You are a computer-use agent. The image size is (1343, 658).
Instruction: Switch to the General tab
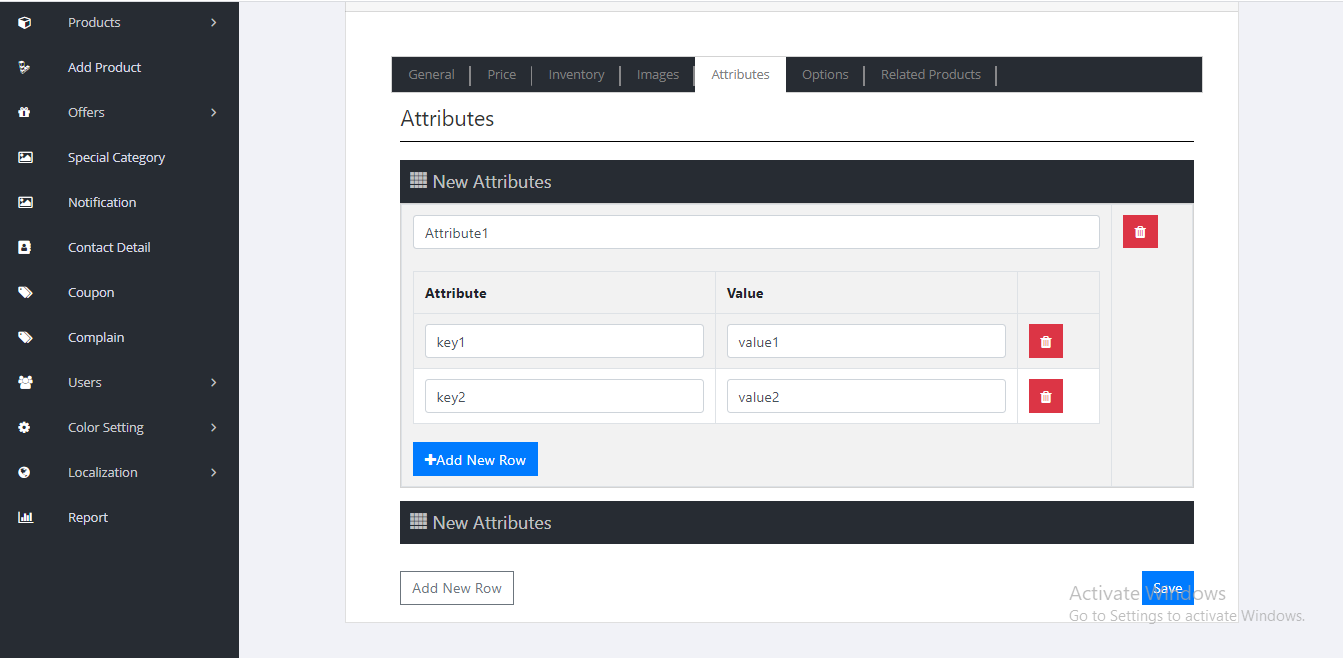[431, 74]
